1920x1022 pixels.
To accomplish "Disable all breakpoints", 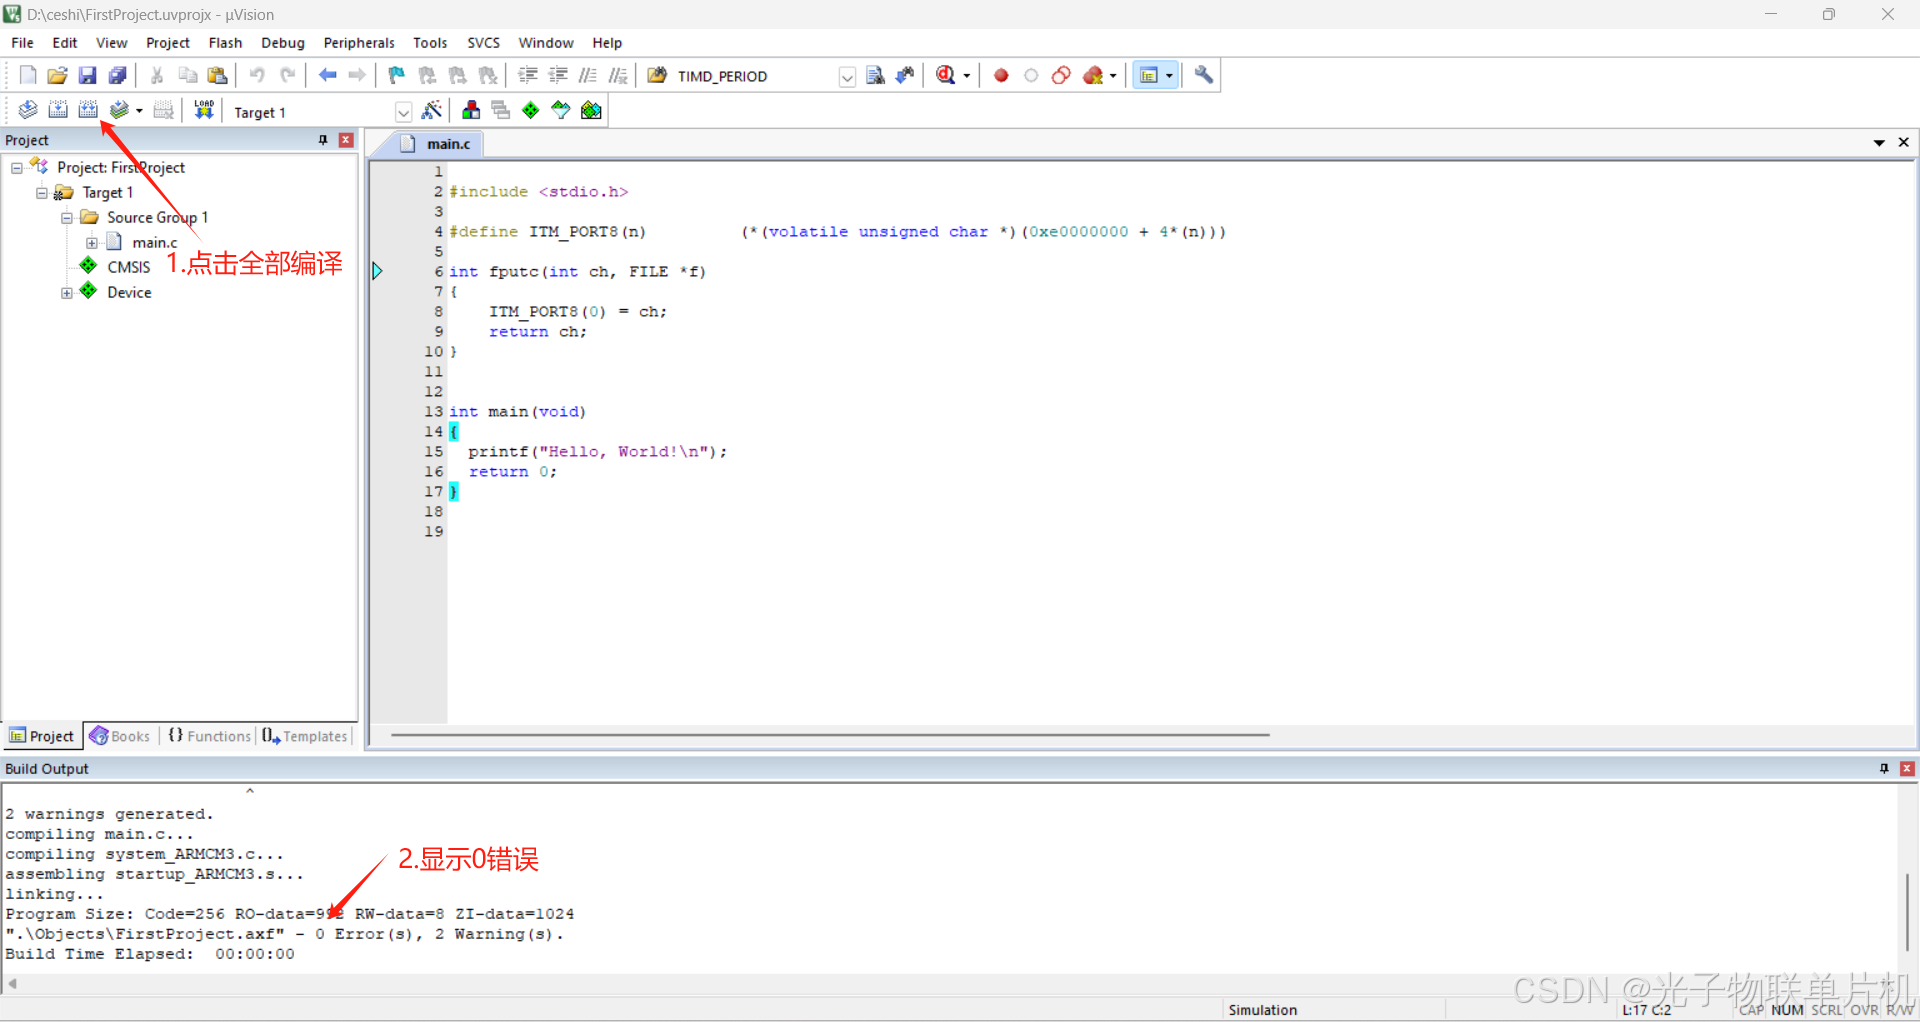I will tap(1061, 75).
